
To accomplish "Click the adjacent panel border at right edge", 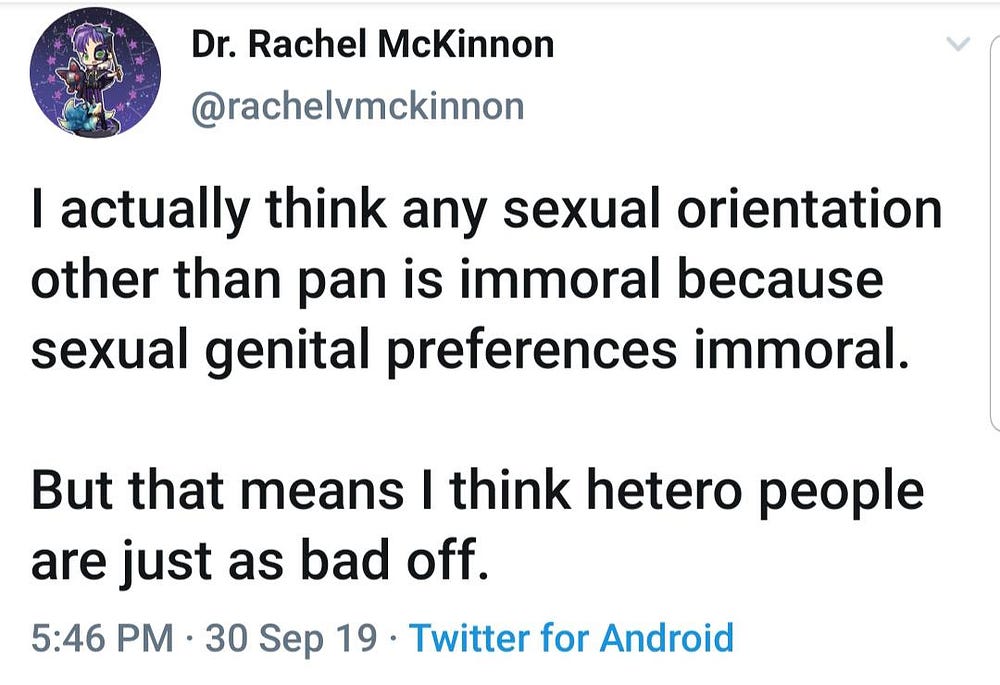I will [x=995, y=233].
